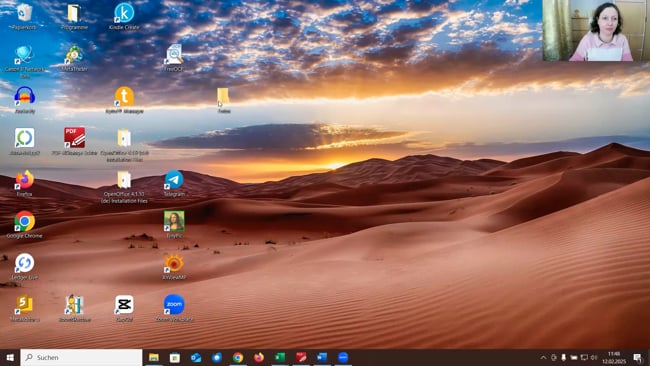
Task: Select the OpenOffice 4.1.10 installation folder
Action: [124, 186]
